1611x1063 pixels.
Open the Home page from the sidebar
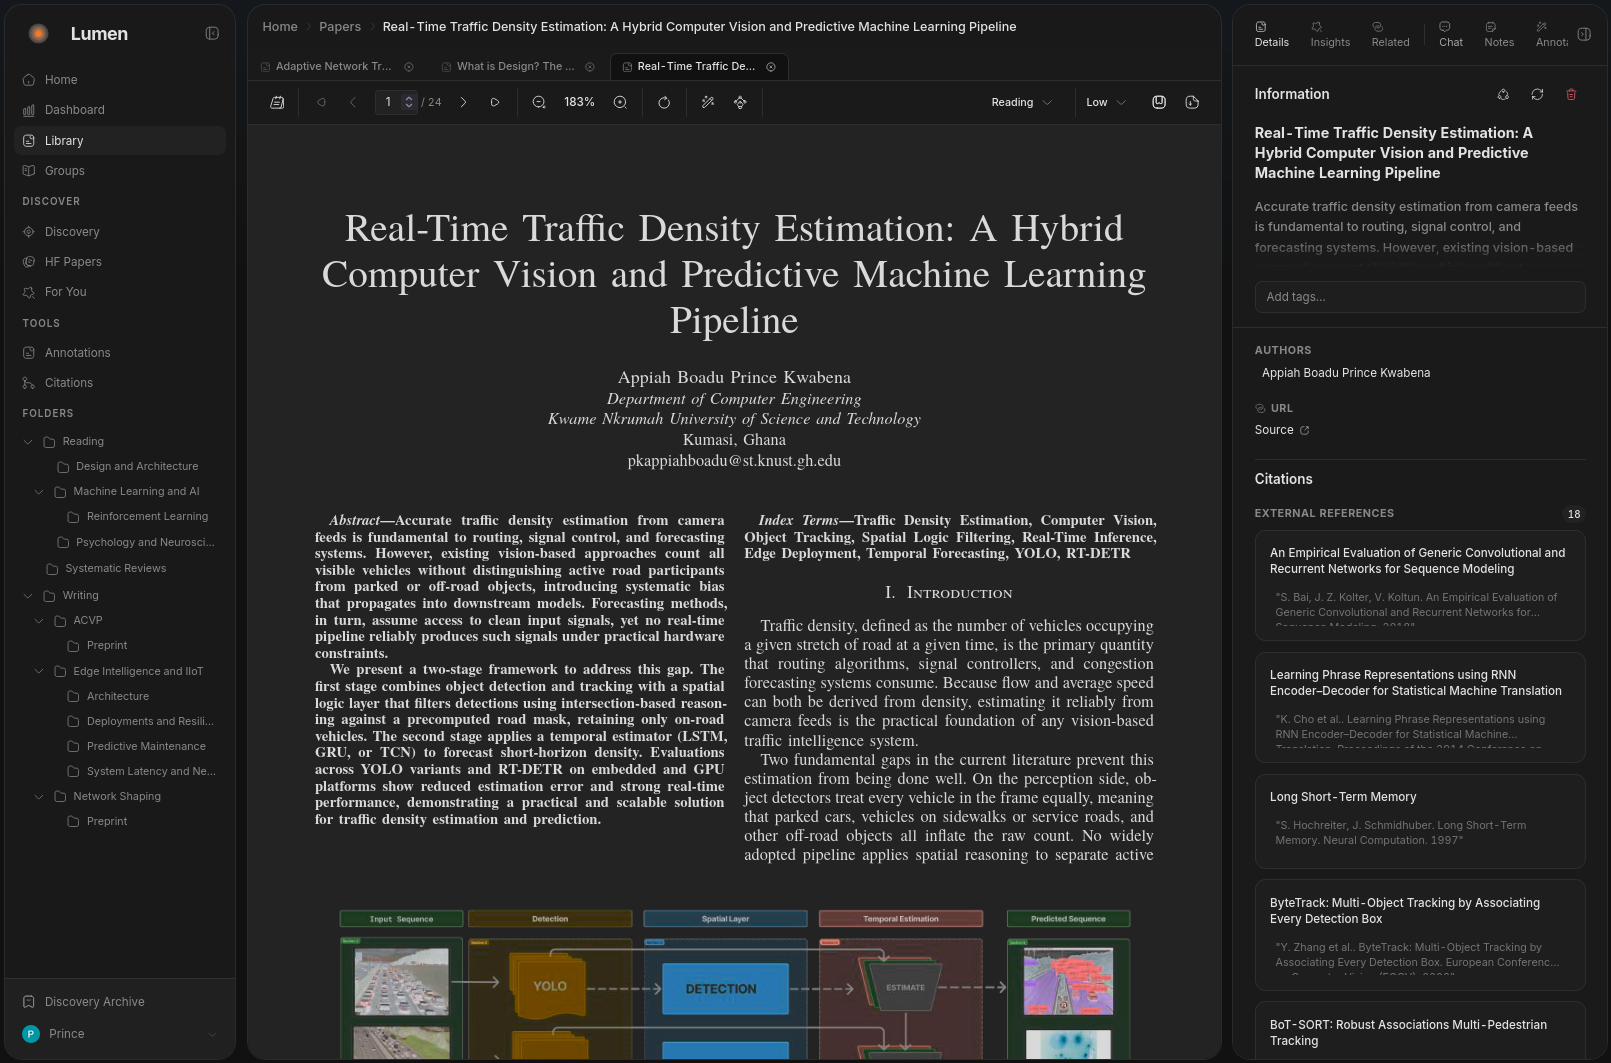pyautogui.click(x=120, y=80)
